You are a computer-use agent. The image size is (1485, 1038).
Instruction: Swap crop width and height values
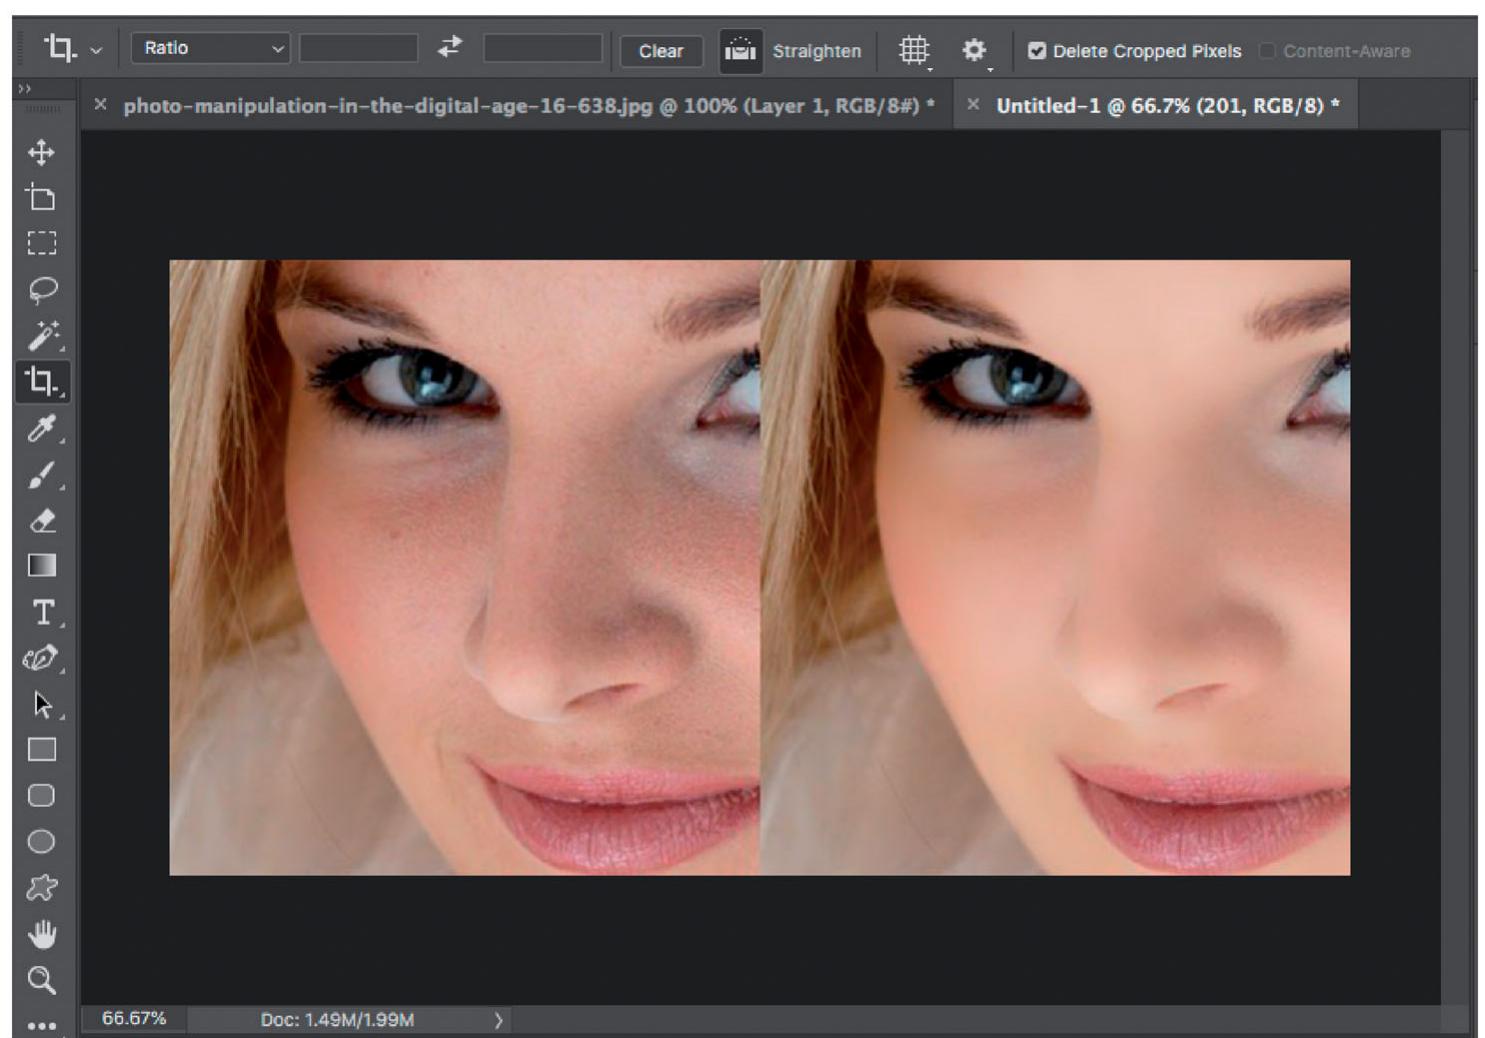(x=450, y=47)
